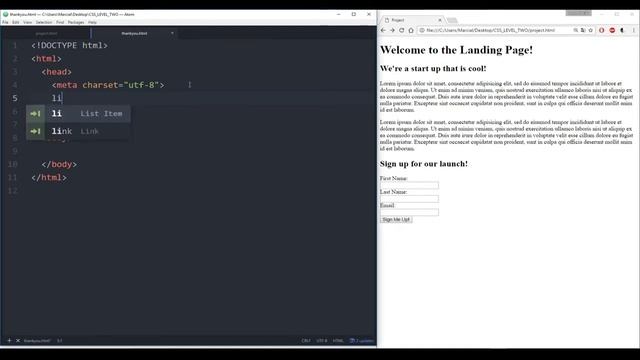Bookmark this page with the star icon

(590, 30)
